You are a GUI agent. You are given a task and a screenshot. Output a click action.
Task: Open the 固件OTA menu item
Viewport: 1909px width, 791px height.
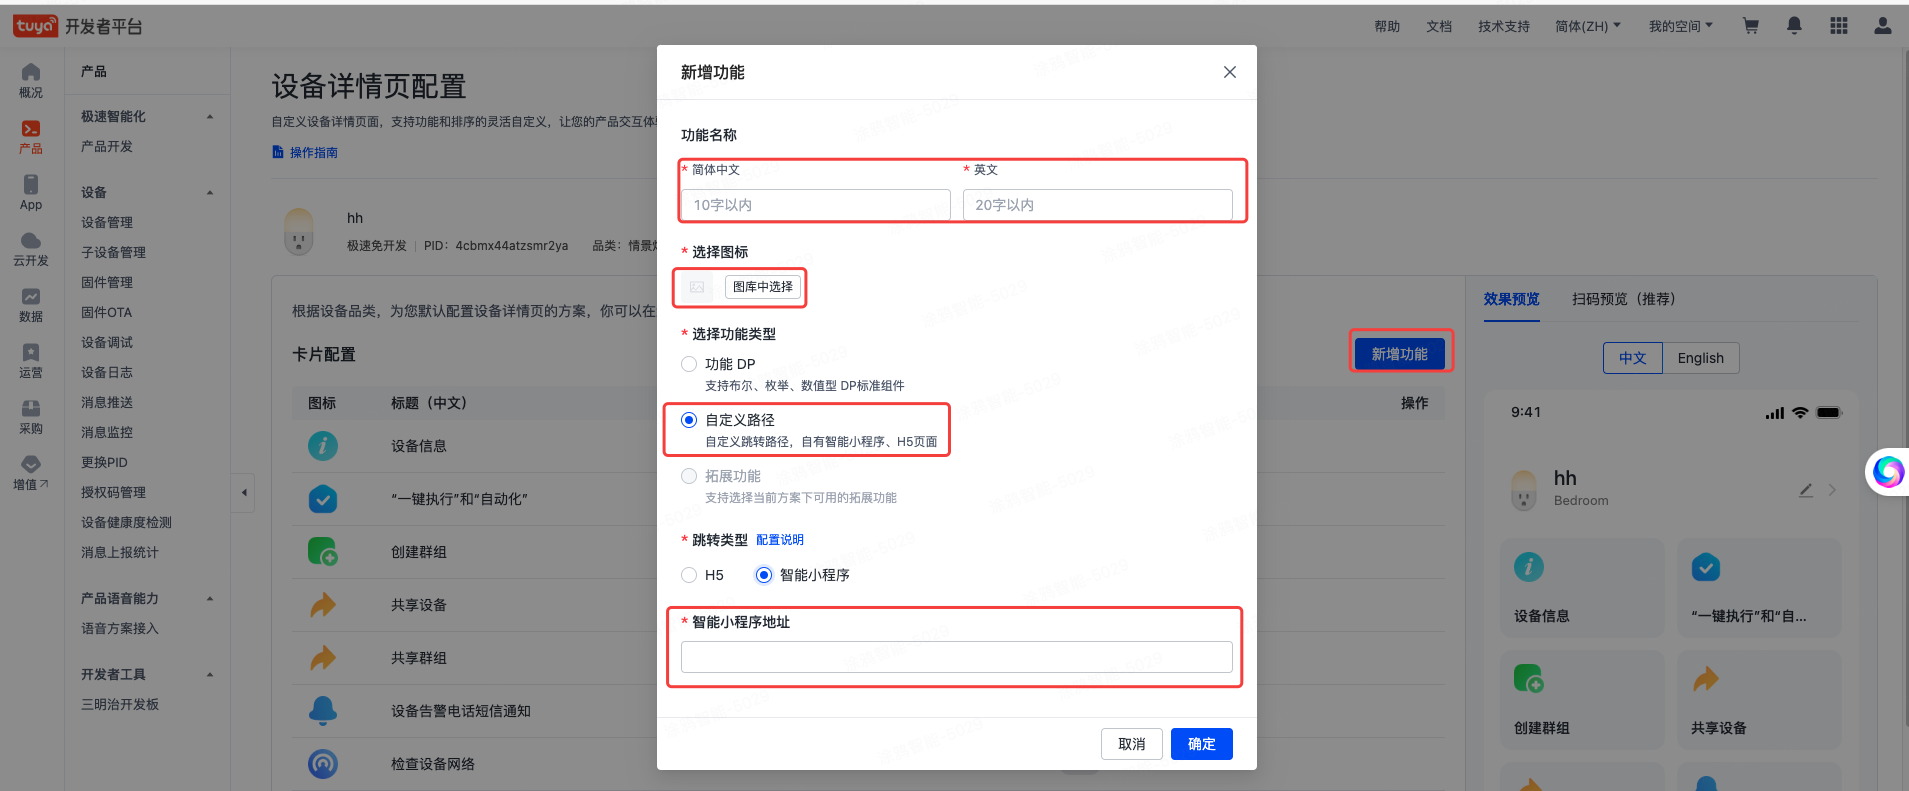tap(106, 312)
